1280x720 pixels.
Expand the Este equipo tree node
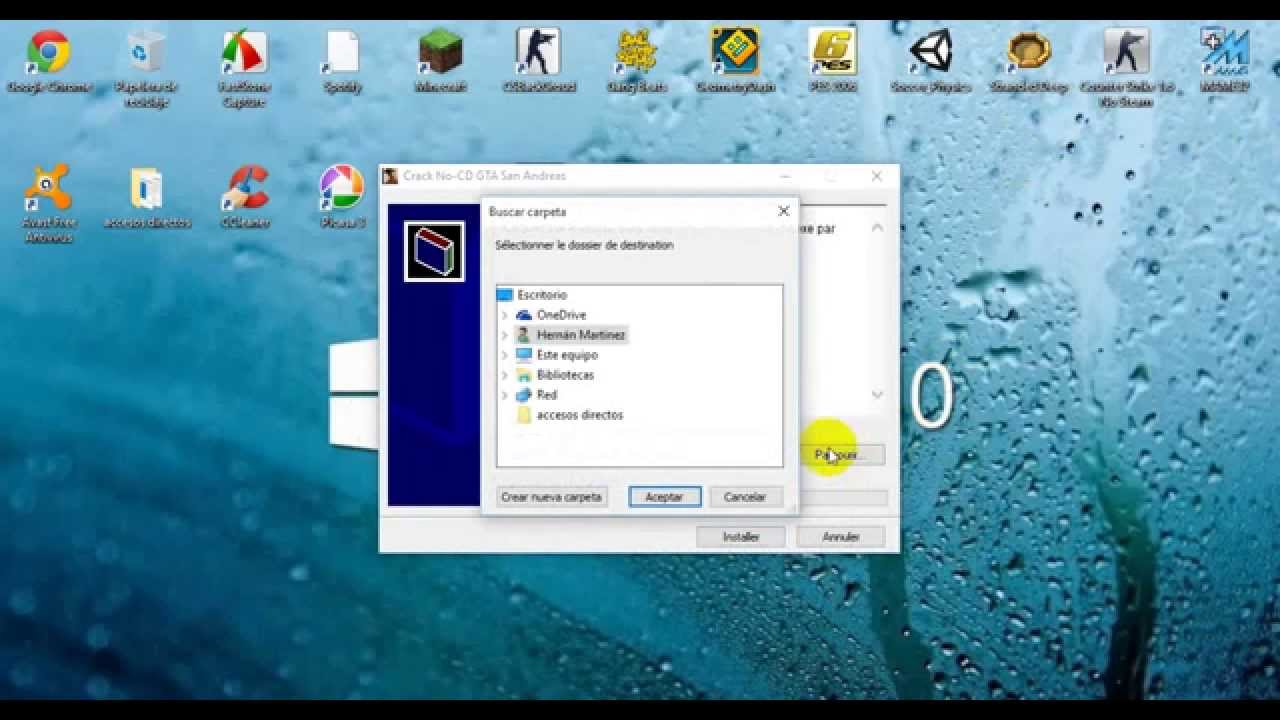click(504, 355)
